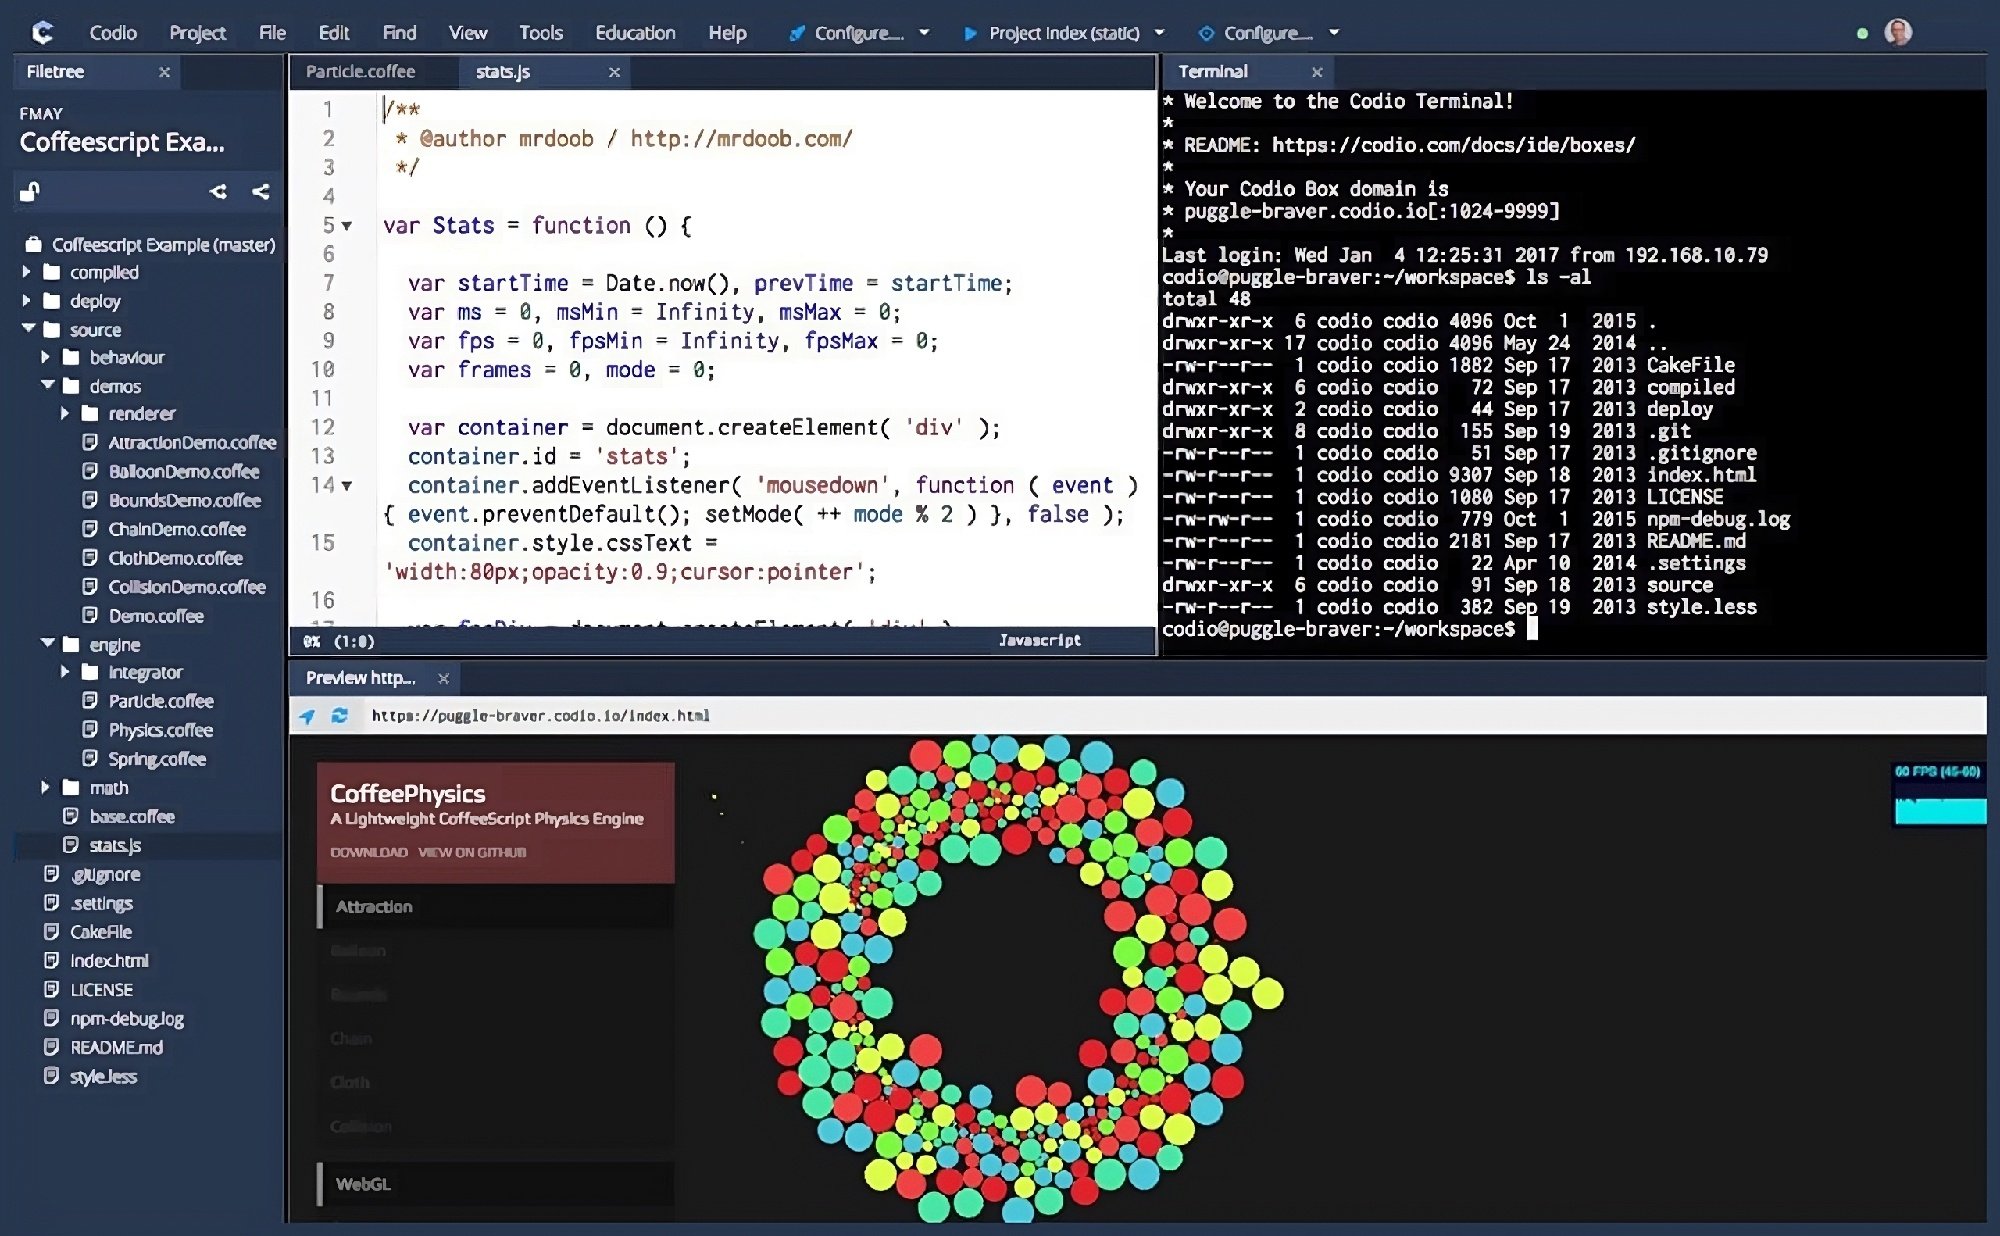
Task: Toggle the project lock padlock
Action: coord(30,191)
